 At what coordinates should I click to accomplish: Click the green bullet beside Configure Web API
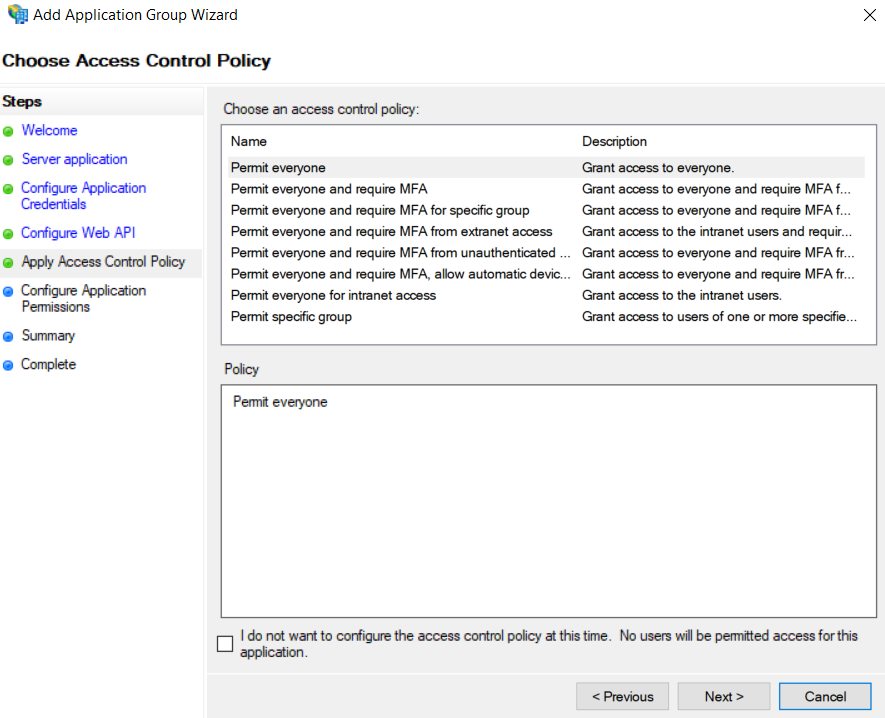8,234
